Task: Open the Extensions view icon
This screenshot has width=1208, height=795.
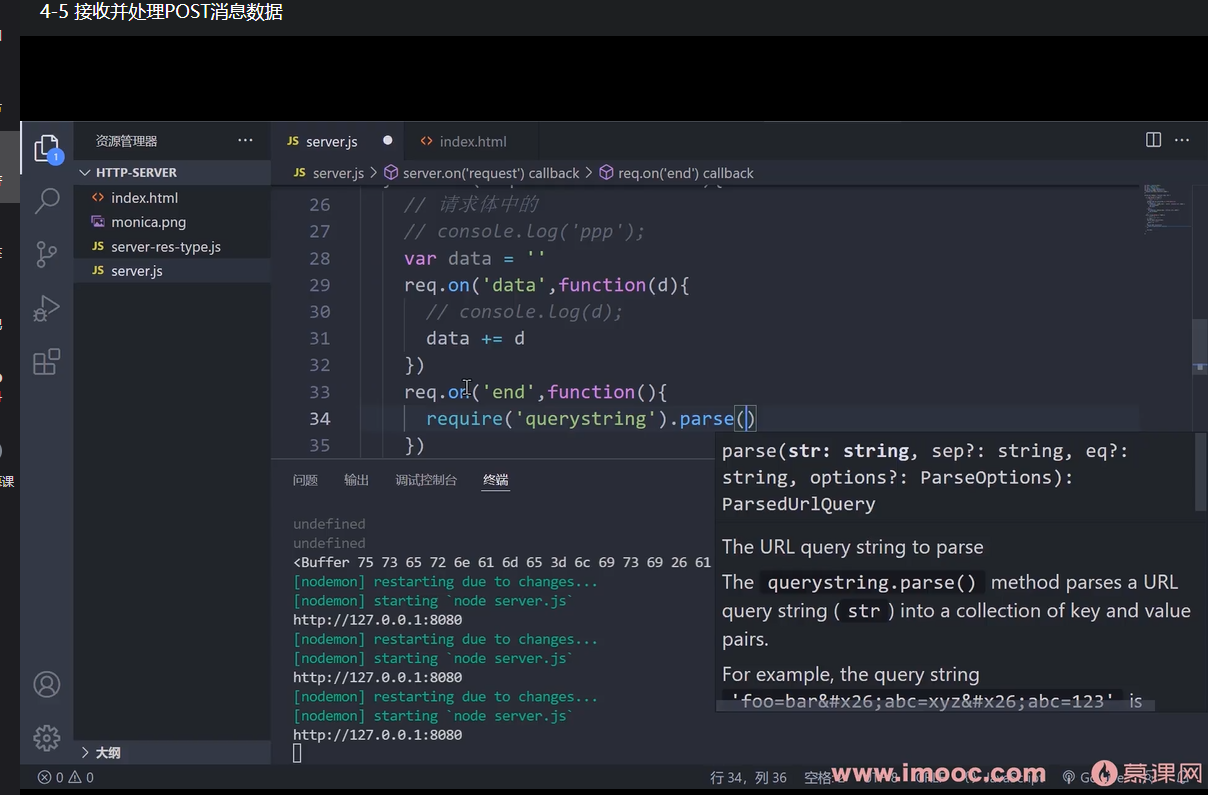Action: (47, 362)
